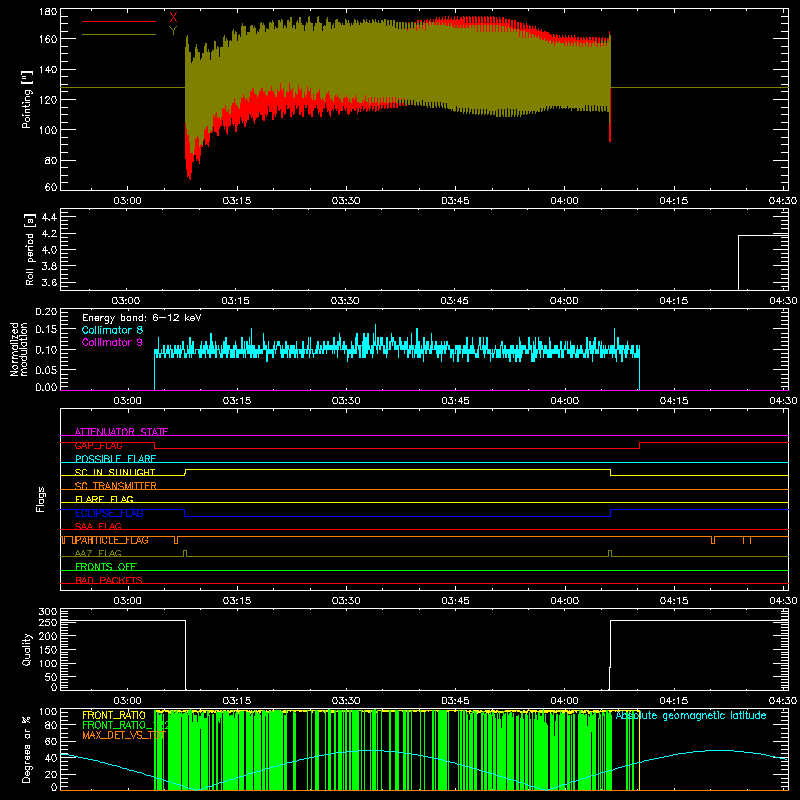
Task: Click the 3.6 tick on Roll period axis
Action: tap(49, 282)
